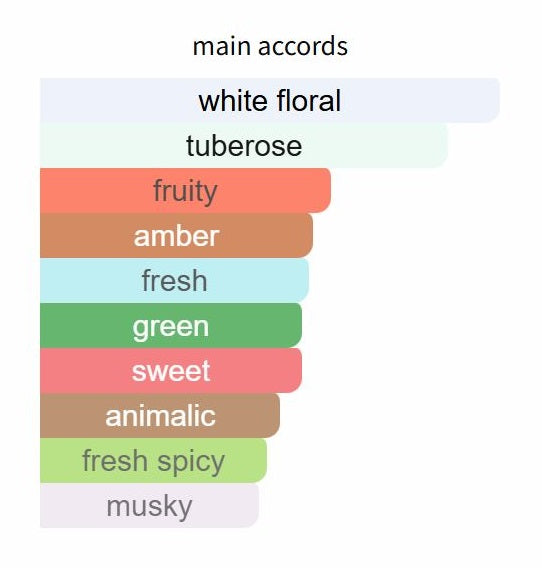
Task: Click the fruity accord bar
Action: (185, 190)
